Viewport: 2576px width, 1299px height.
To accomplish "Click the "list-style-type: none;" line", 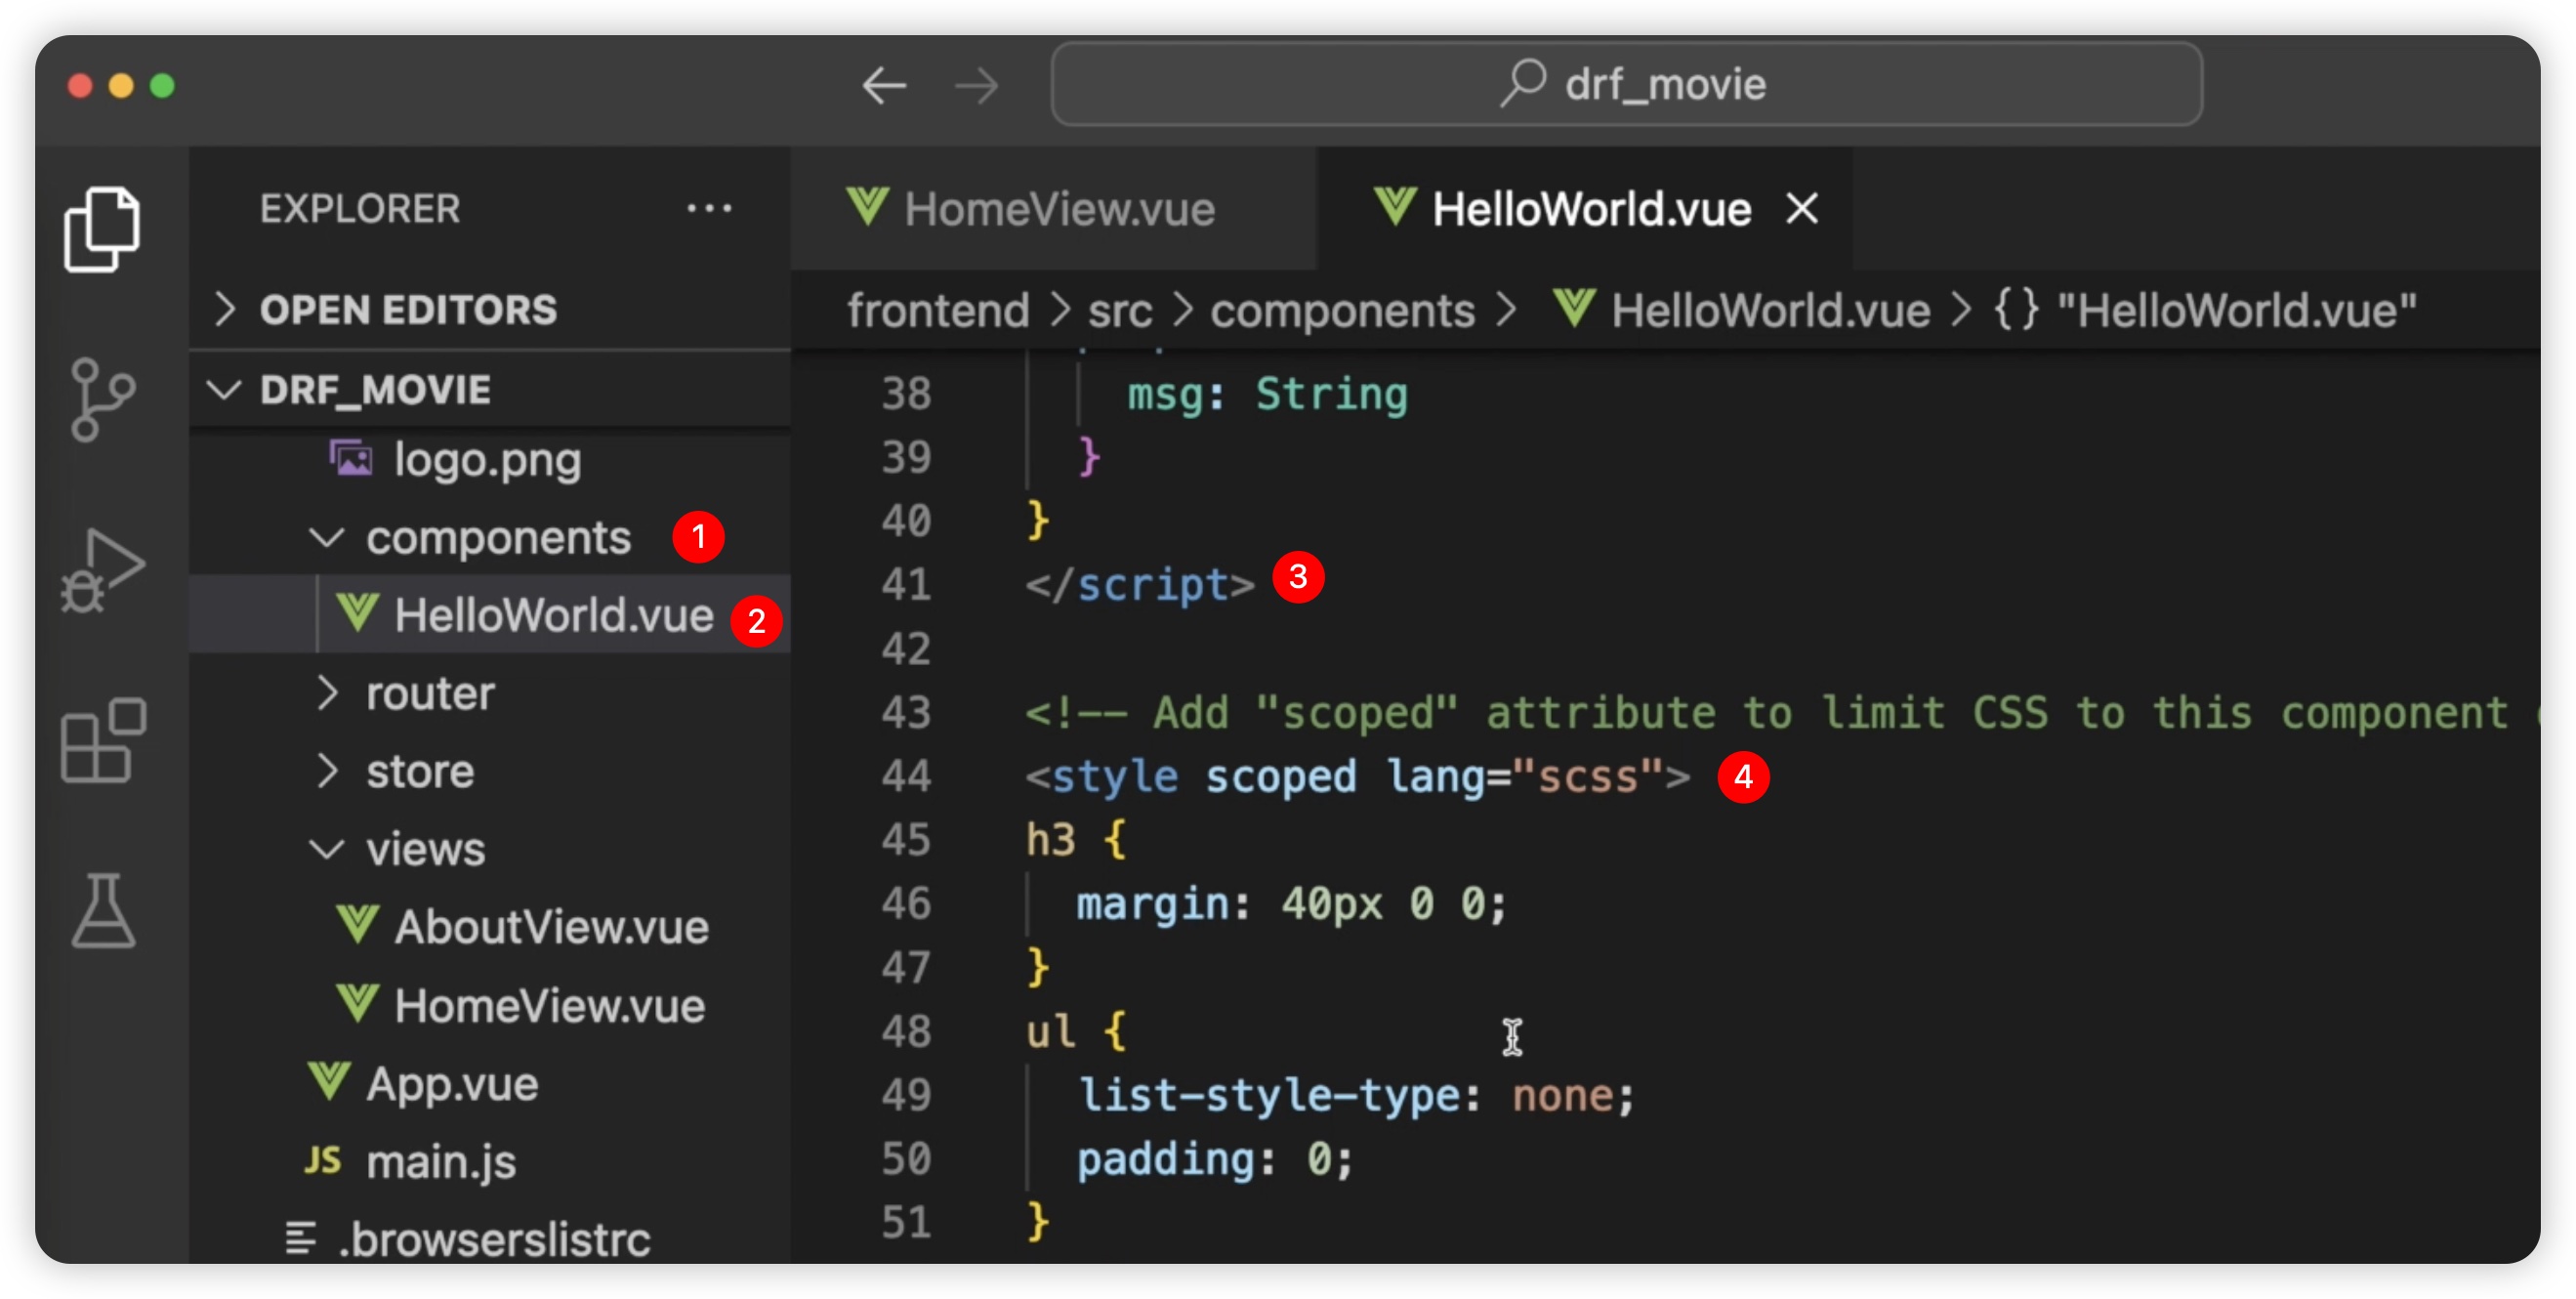I will point(1356,1095).
